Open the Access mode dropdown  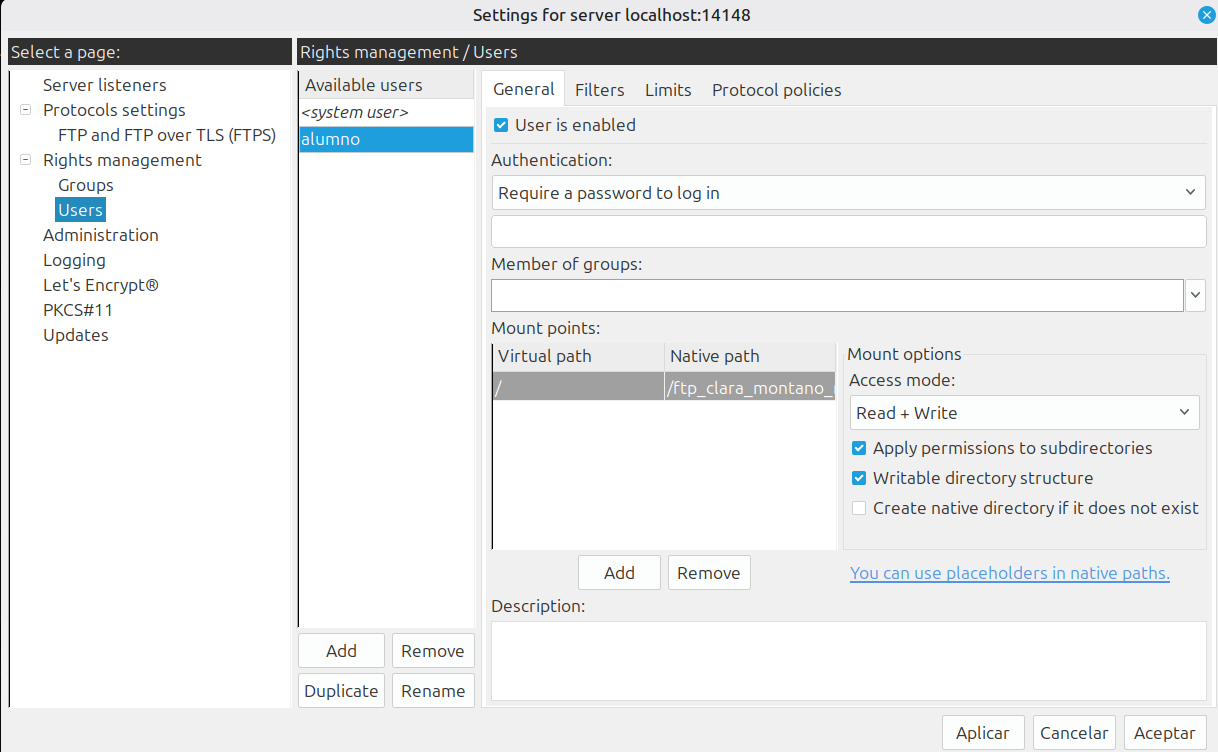[x=1024, y=413]
